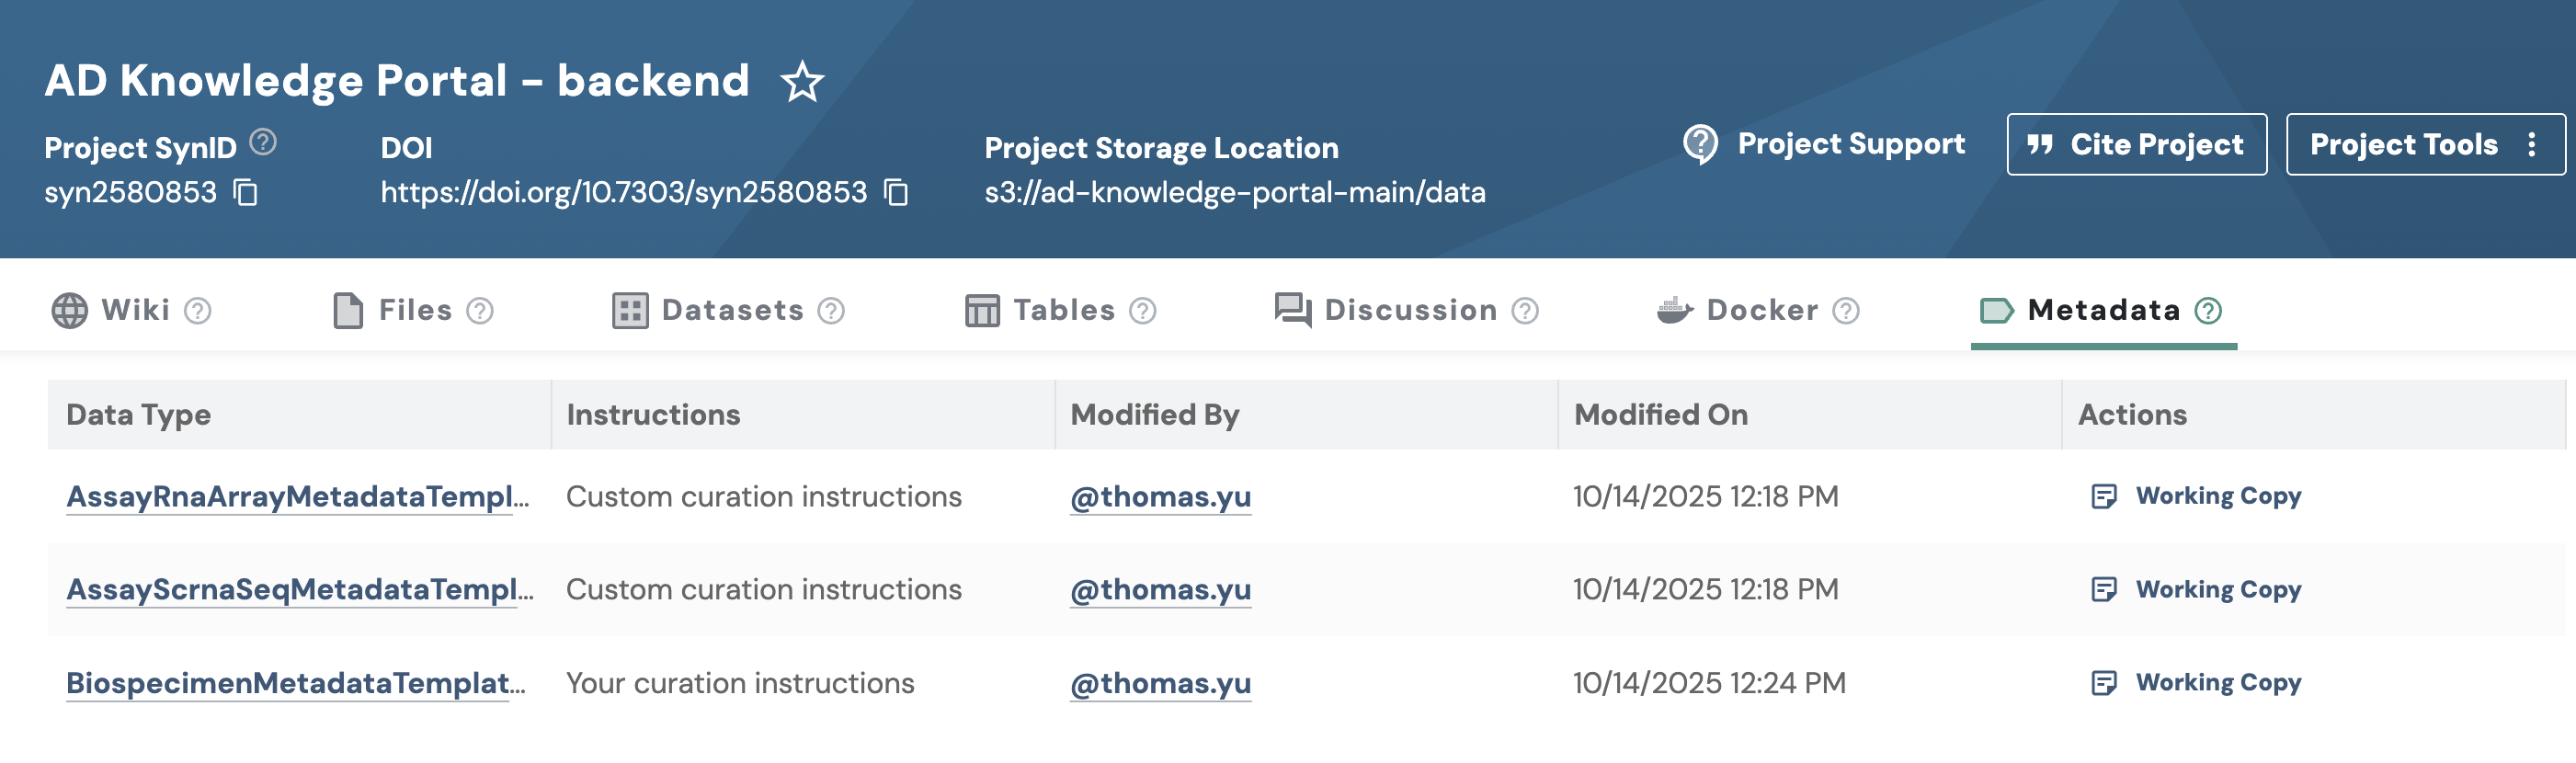The height and width of the screenshot is (763, 2576).
Task: Click the Metadata tab help icon
Action: (2208, 311)
